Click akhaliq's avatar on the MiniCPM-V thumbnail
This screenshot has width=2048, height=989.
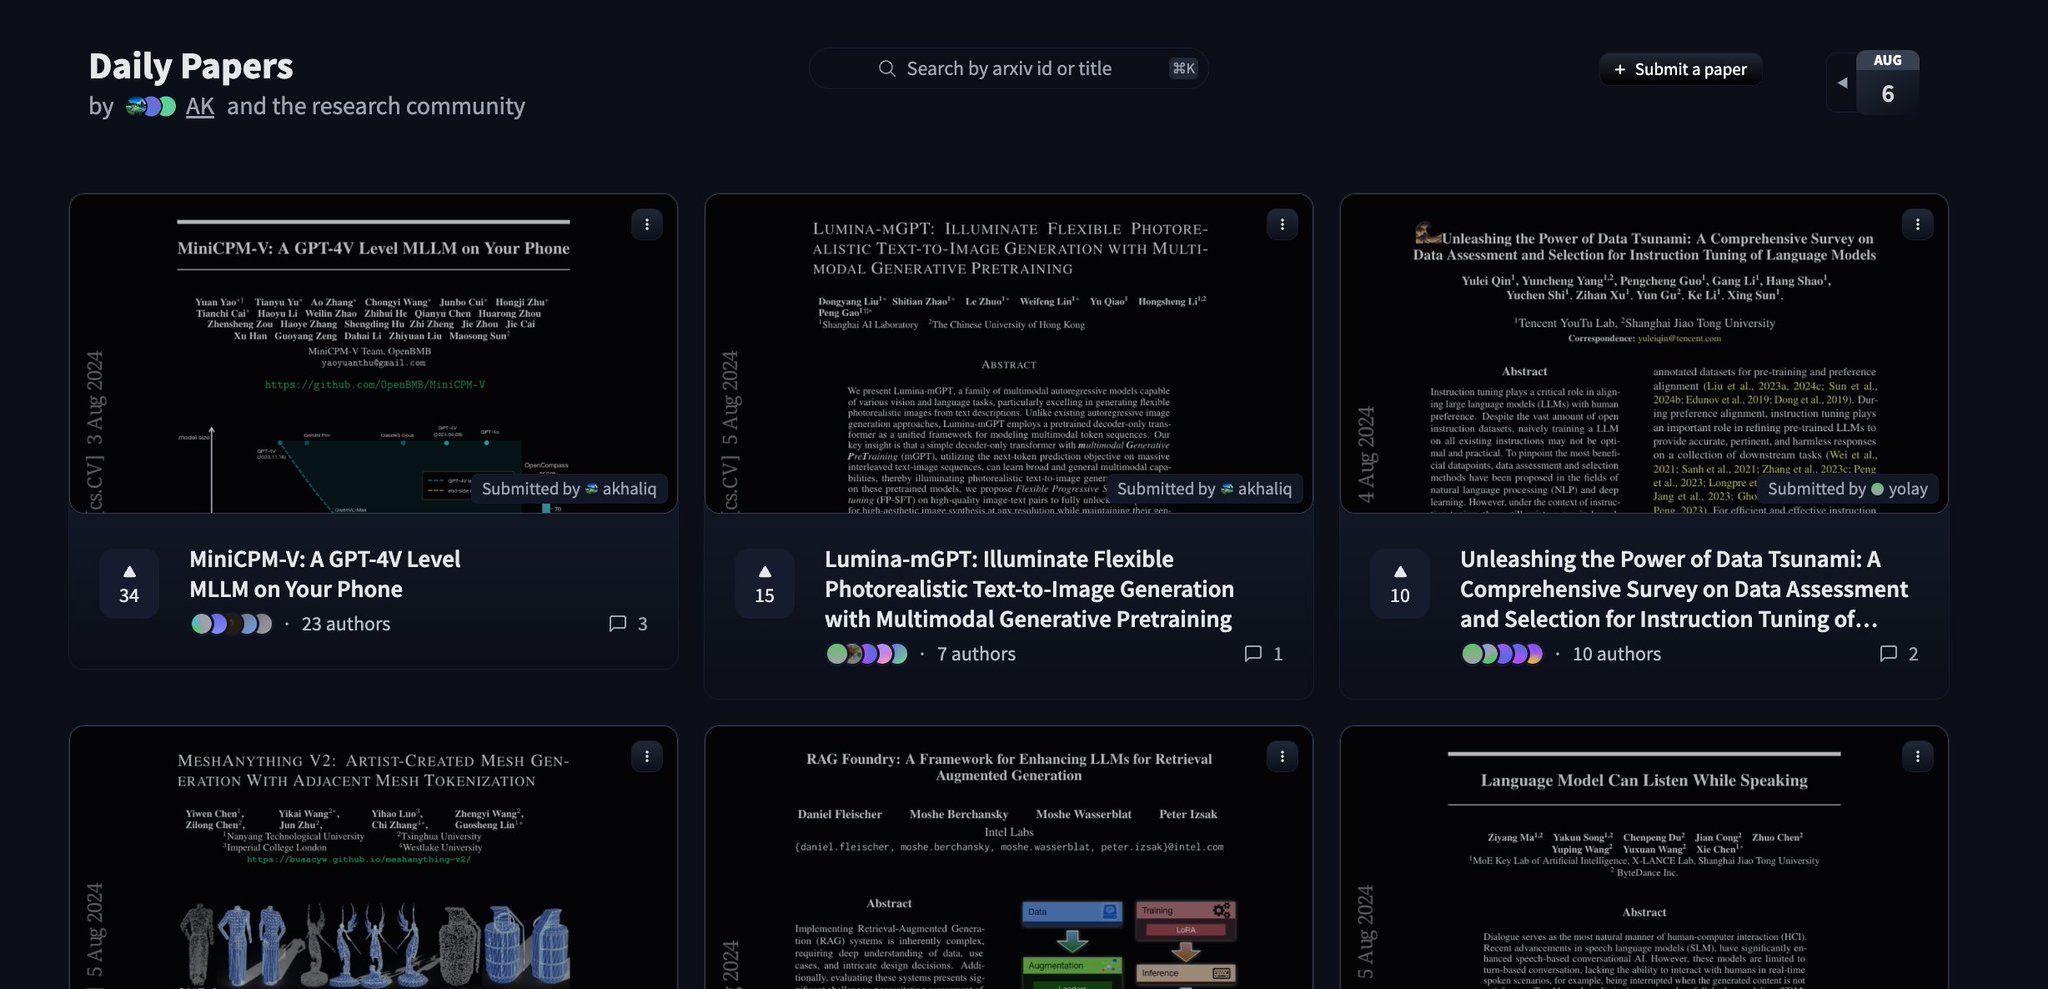pyautogui.click(x=592, y=489)
